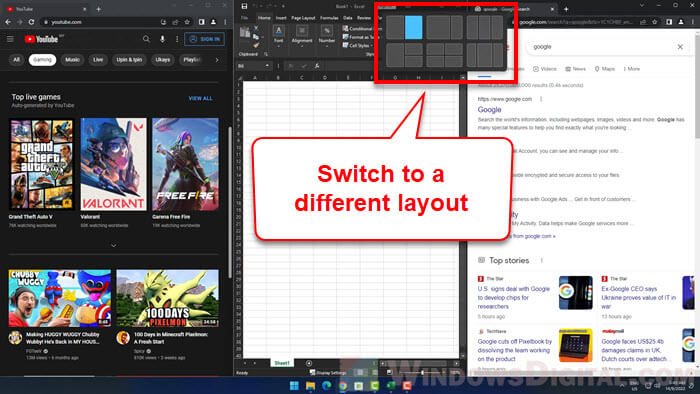This screenshot has width=700, height=394.
Task: Open 'Google cuts off Pixelbook' story
Action: point(514,350)
